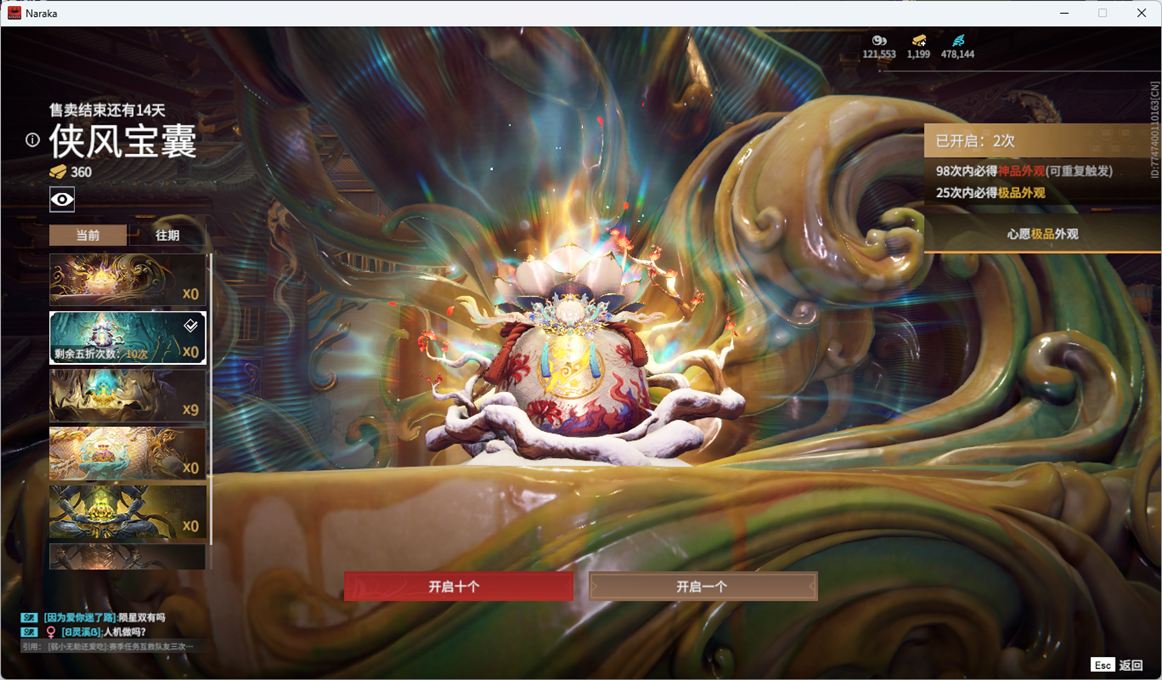Click the checkmark badge on the selected treasure

(190, 324)
